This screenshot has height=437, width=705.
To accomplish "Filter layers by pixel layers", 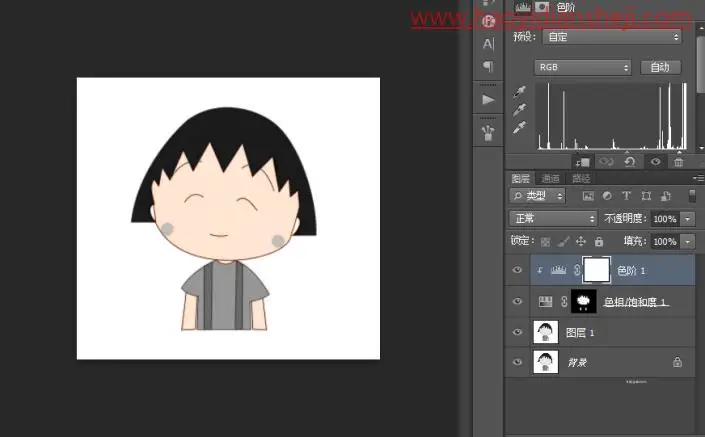I will [588, 196].
